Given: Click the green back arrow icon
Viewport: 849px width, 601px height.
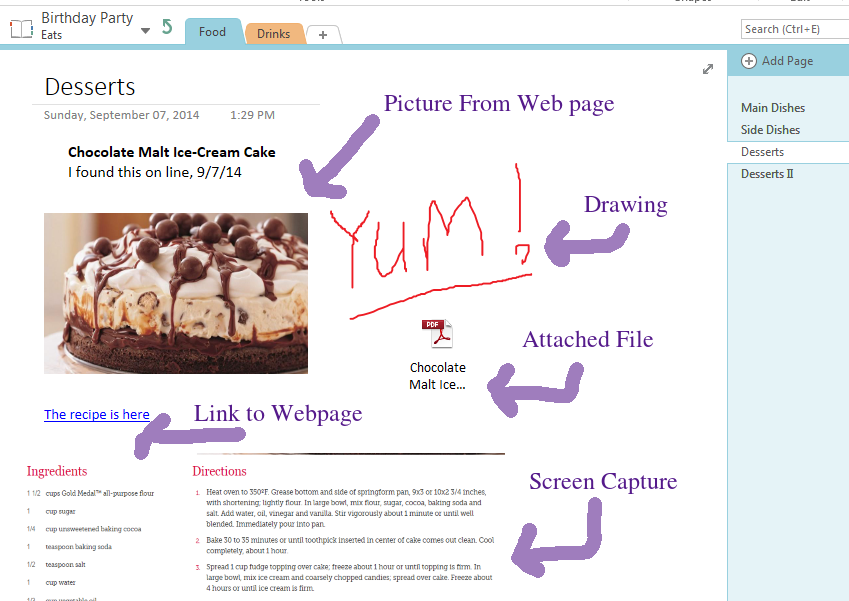Looking at the screenshot, I should tap(167, 28).
